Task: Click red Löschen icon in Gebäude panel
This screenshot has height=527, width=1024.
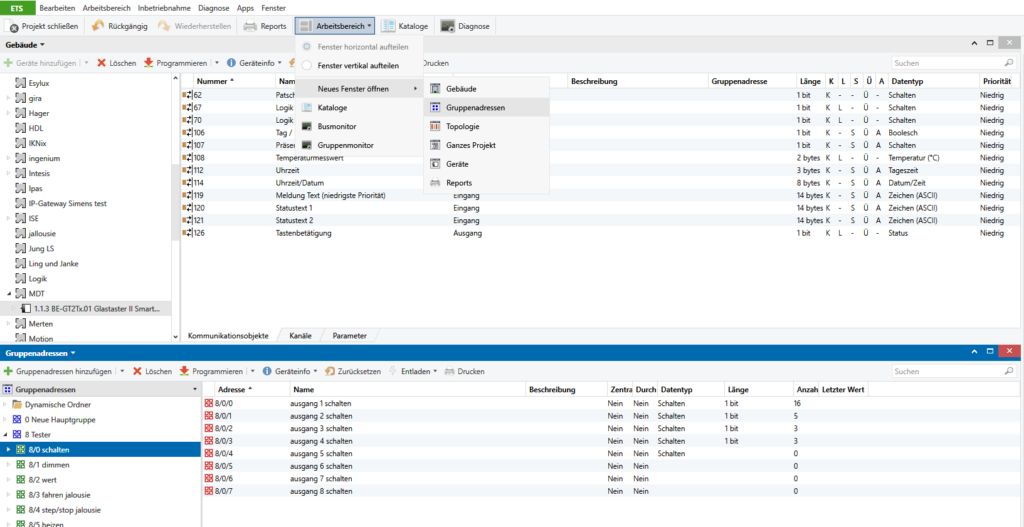Action: click(x=102, y=63)
